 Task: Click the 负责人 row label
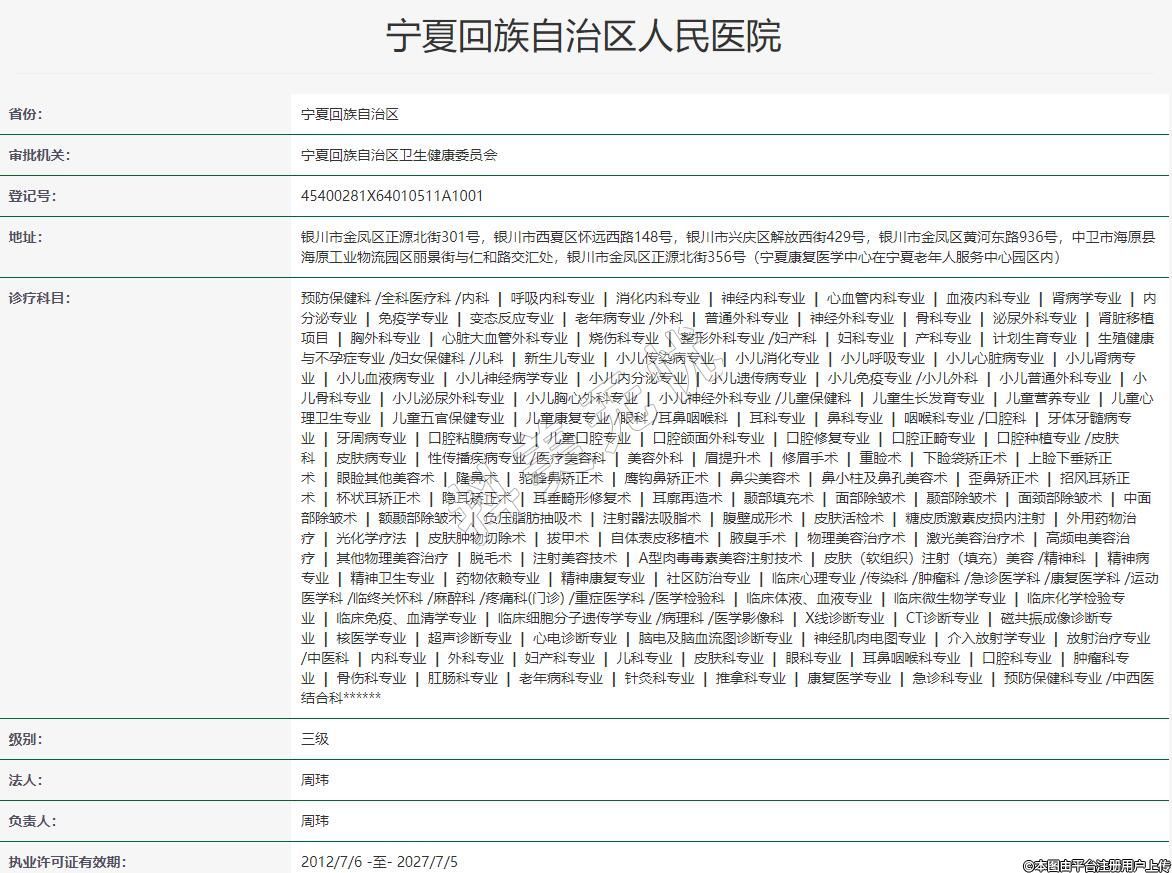[33, 822]
